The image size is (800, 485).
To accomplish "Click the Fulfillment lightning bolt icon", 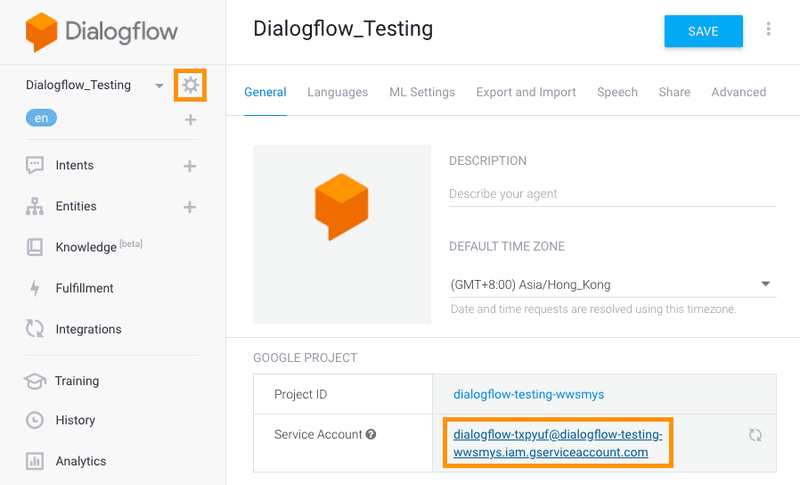I will [x=35, y=288].
